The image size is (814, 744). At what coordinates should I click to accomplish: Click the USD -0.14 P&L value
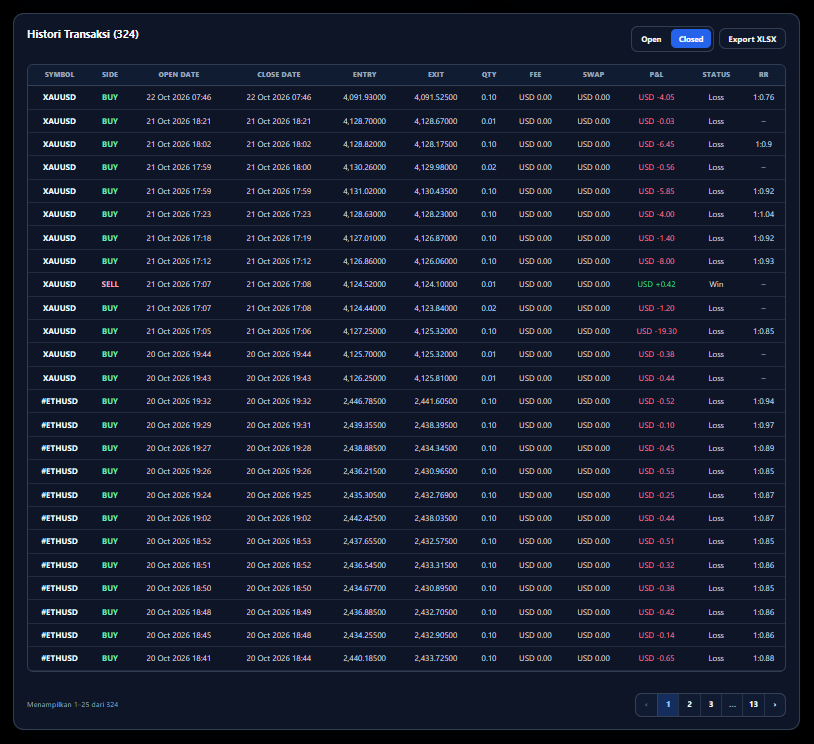[656, 635]
